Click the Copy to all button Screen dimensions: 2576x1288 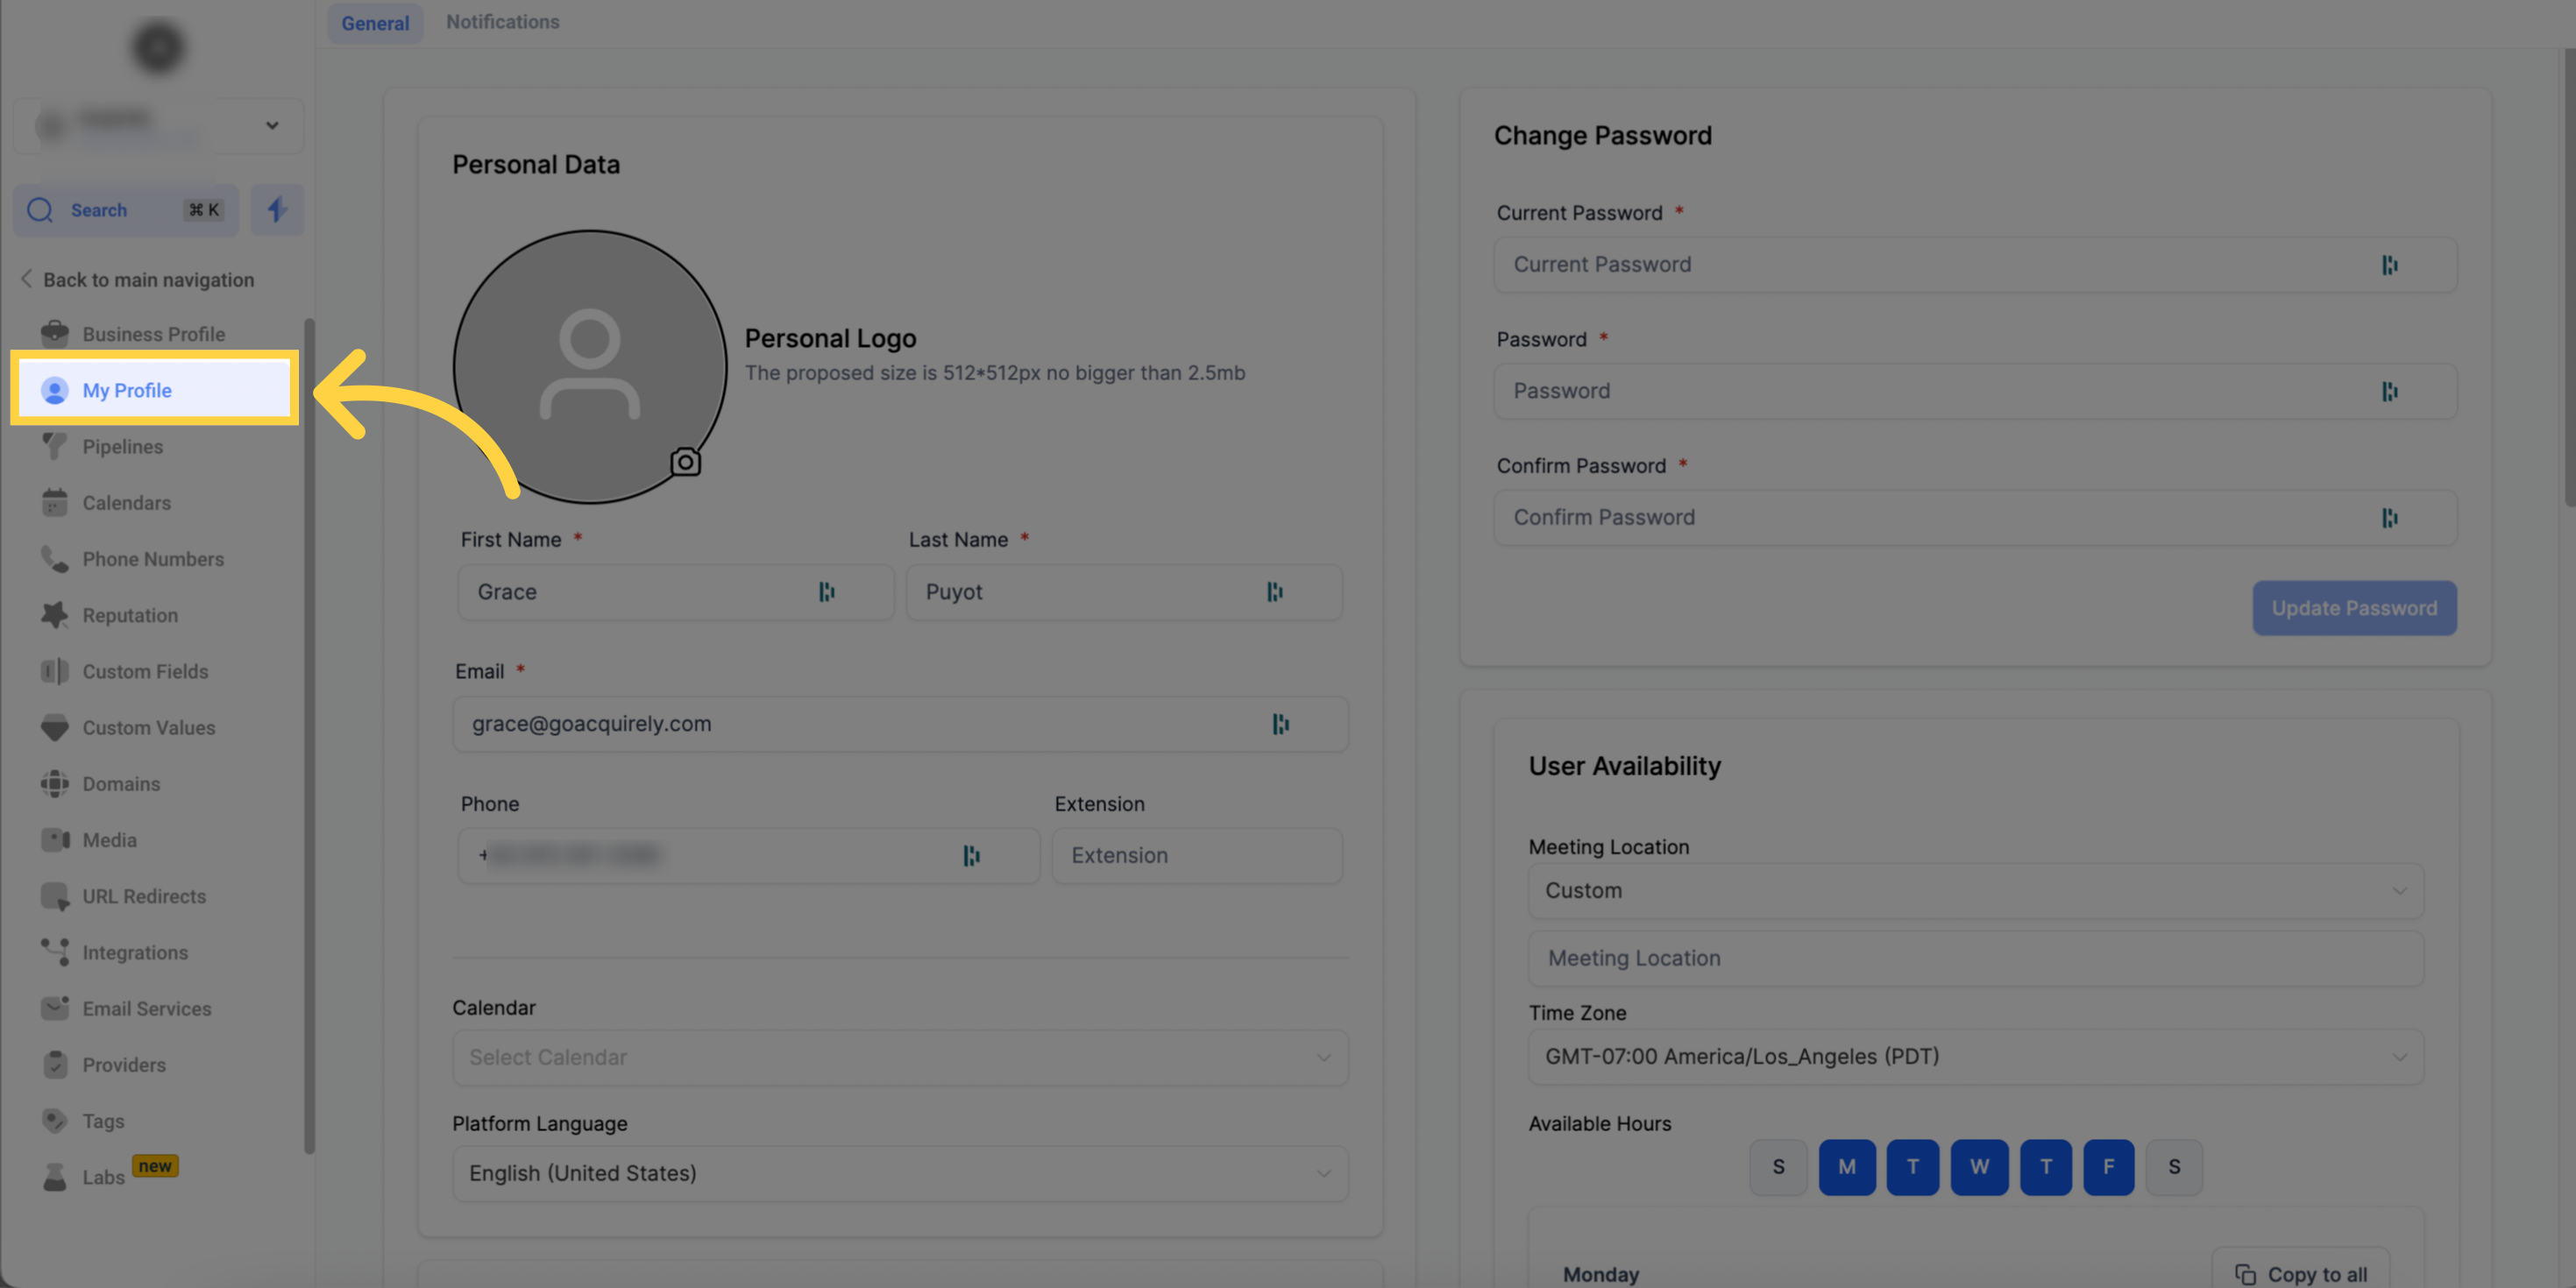tap(2301, 1270)
